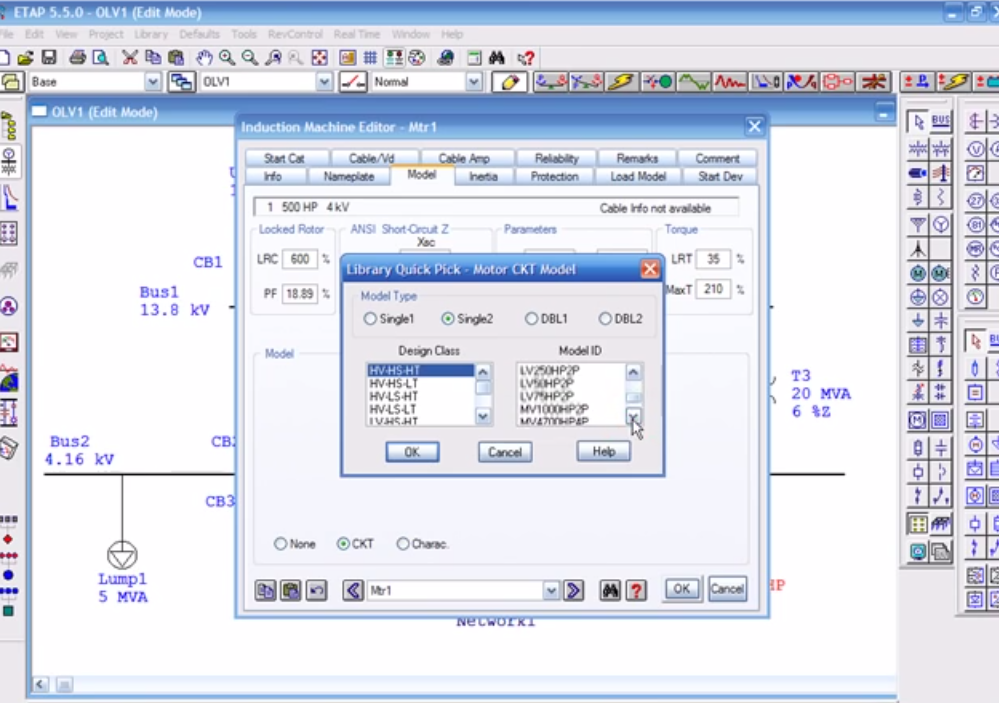Image resolution: width=999 pixels, height=703 pixels.
Task: Select the Single1 model type
Action: [x=370, y=319]
